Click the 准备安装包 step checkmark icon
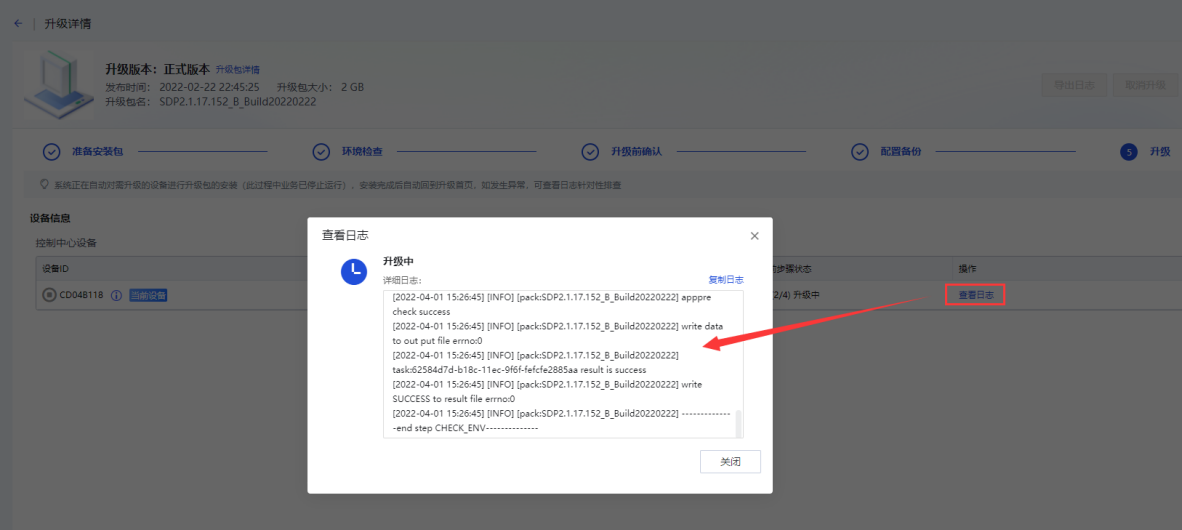Image resolution: width=1182 pixels, height=530 pixels. [51, 152]
